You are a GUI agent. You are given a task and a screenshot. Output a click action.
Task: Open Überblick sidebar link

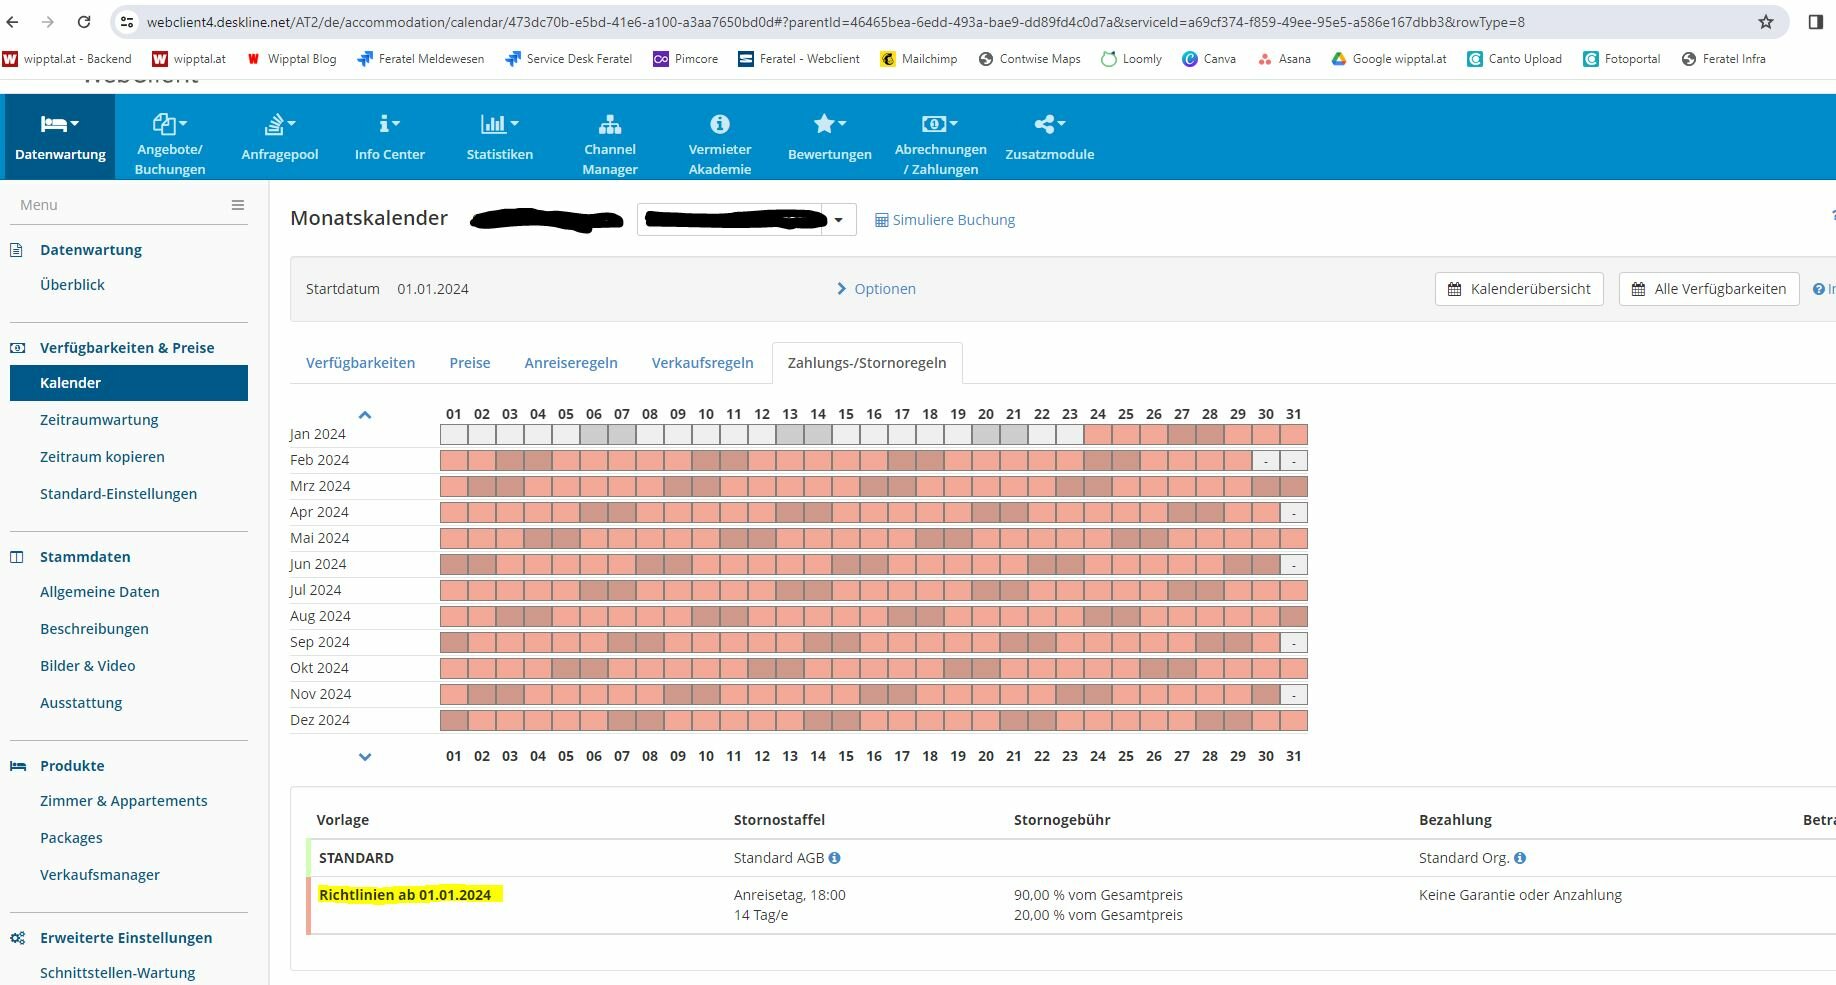pos(72,285)
